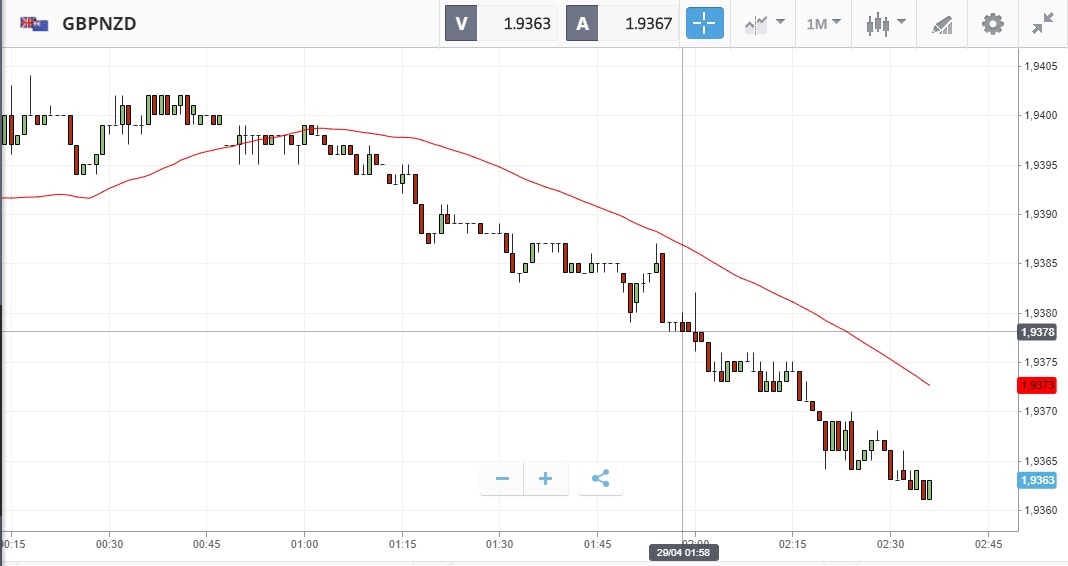Click the 01:00 label on time axis
1068x566 pixels.
pos(304,544)
